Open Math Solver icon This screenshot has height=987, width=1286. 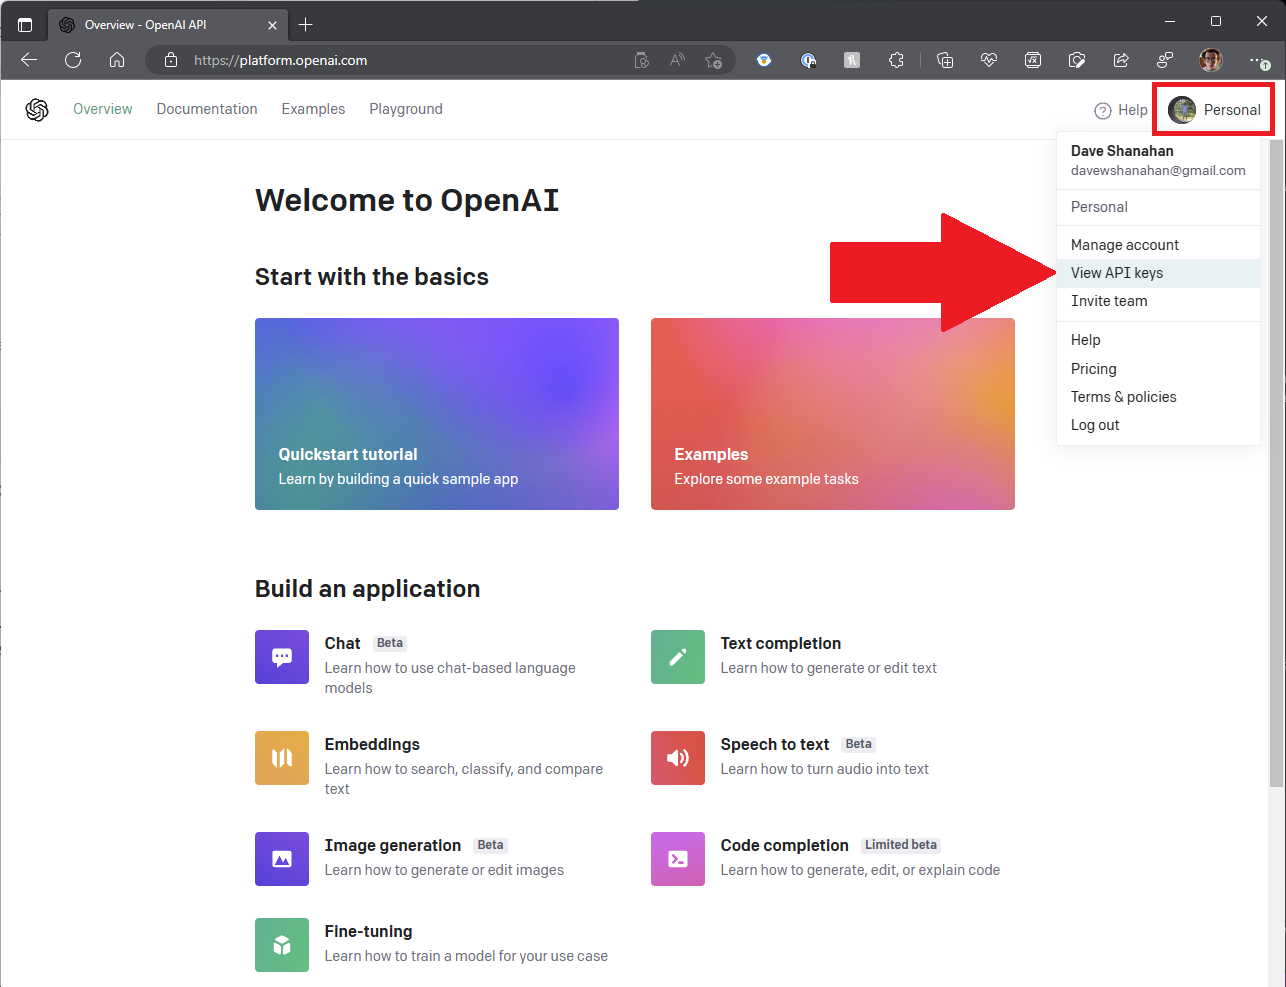point(1033,60)
